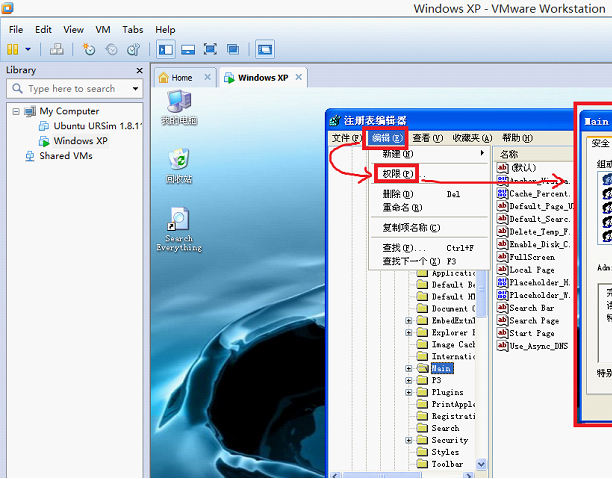Click the pause virtual machine icon
This screenshot has width=612, height=479.
pos(14,49)
